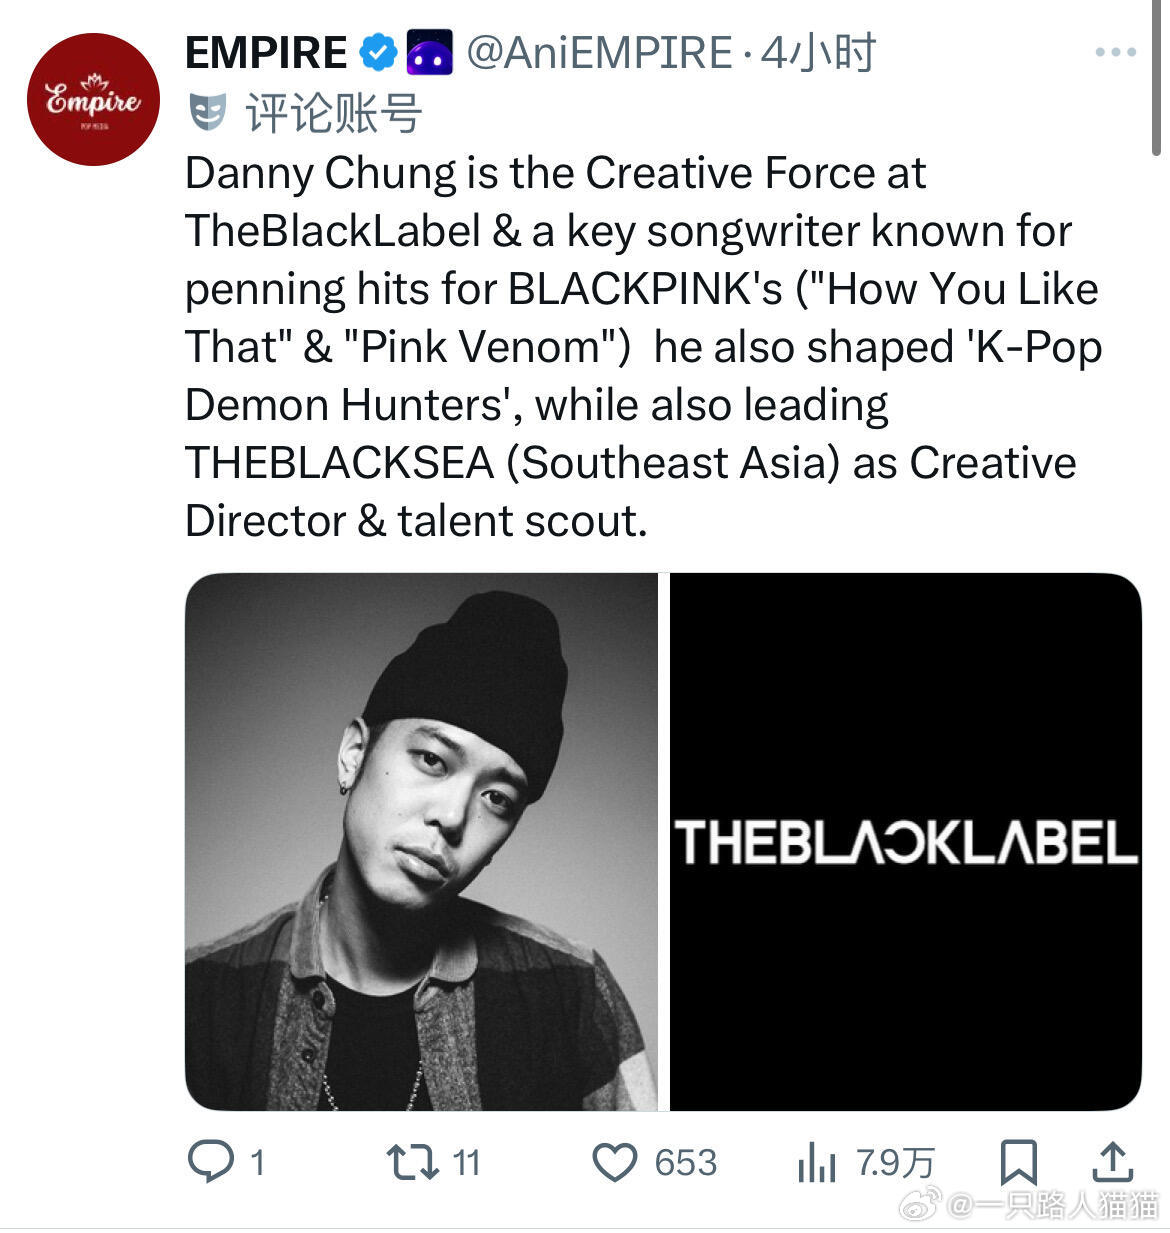This screenshot has width=1170, height=1233.
Task: Like the tweet with heart icon
Action: pos(614,1162)
